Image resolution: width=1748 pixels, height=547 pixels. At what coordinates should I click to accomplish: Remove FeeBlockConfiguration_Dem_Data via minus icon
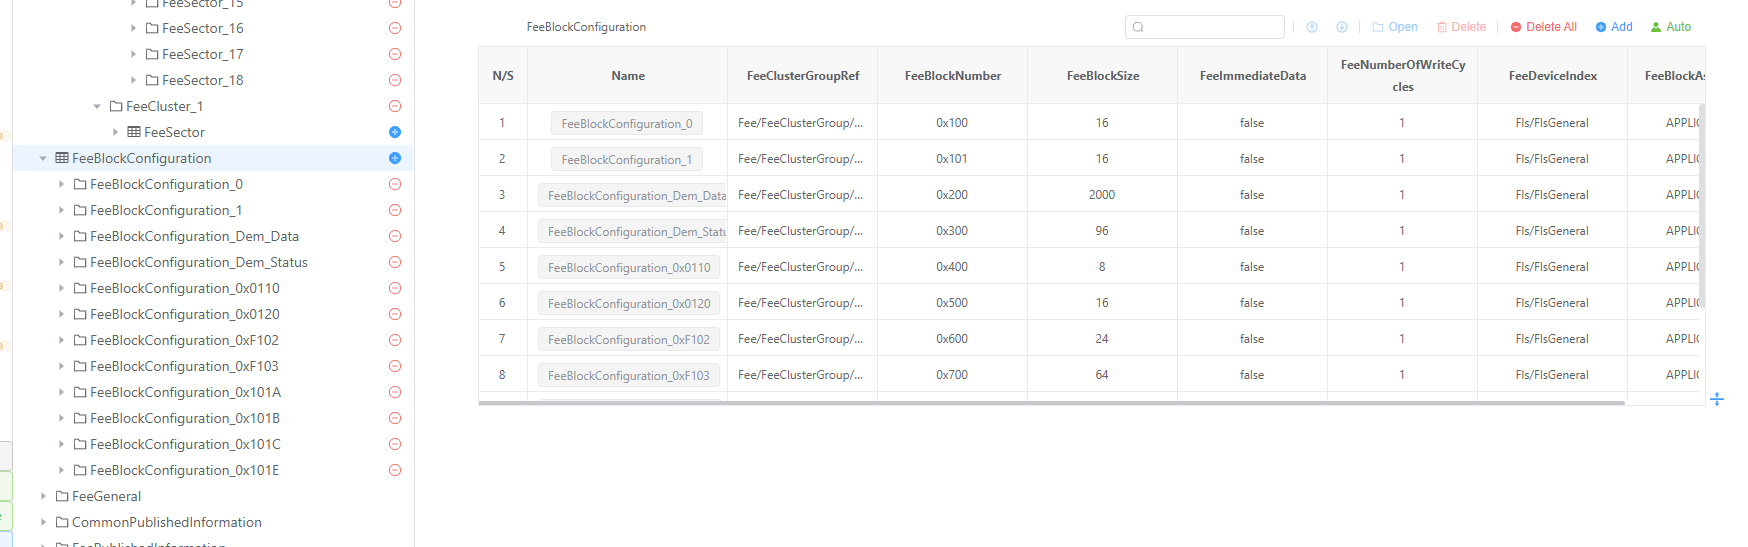tap(395, 236)
